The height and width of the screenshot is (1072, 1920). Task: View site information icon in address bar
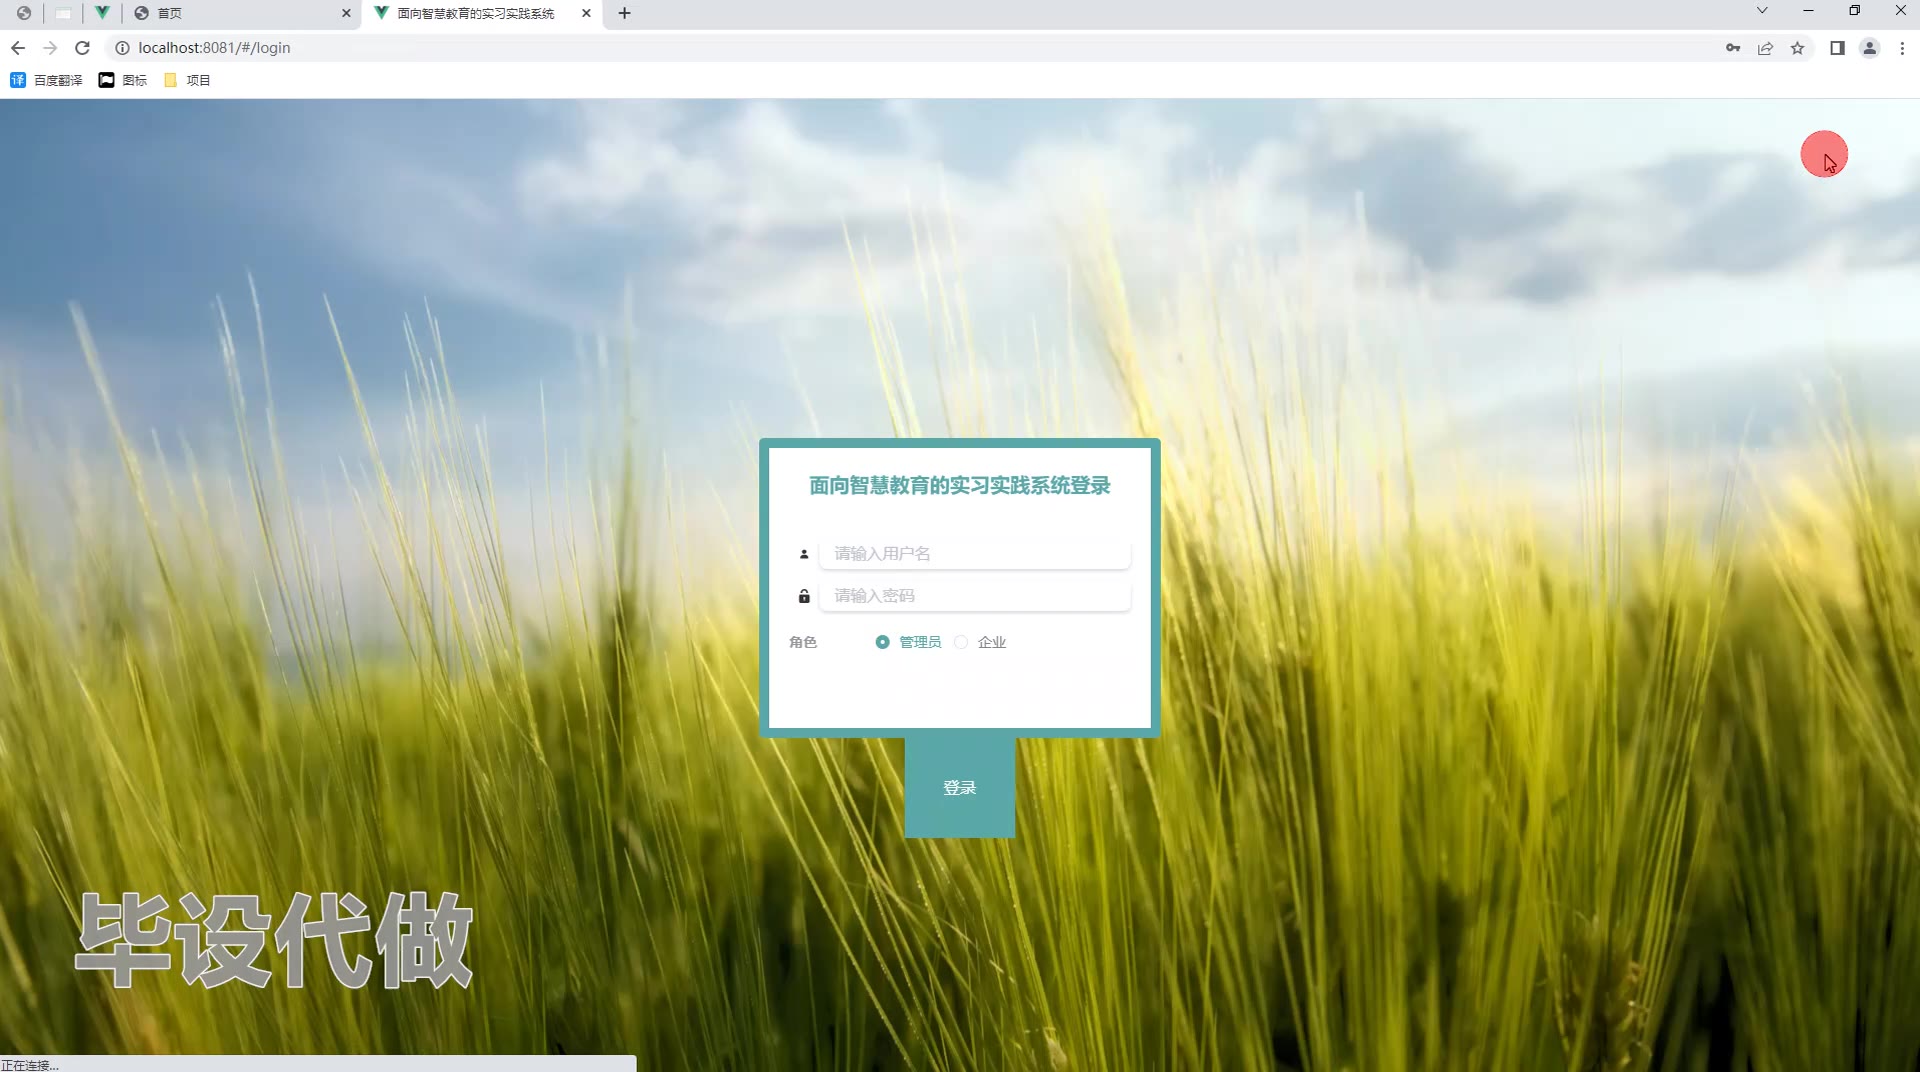122,48
